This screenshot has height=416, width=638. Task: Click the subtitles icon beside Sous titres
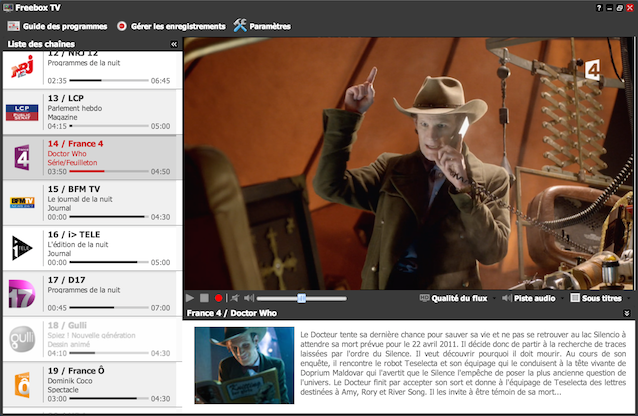click(575, 298)
